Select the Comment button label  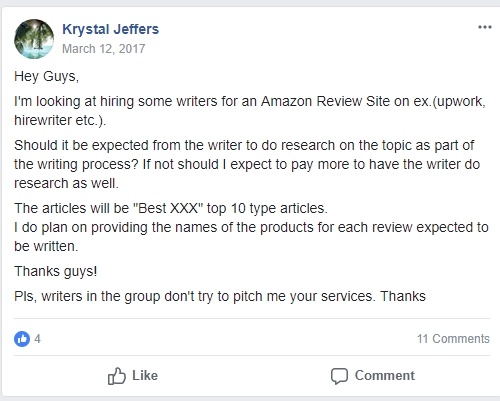point(385,376)
